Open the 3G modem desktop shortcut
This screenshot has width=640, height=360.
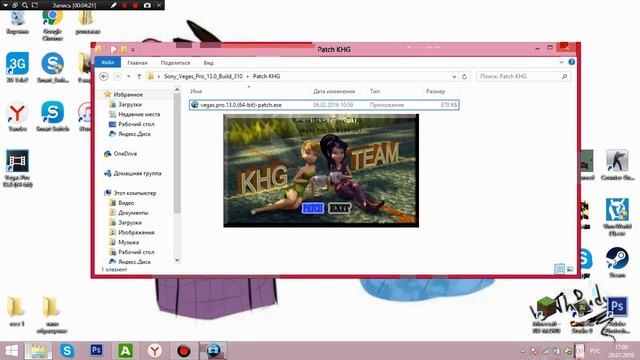17,67
